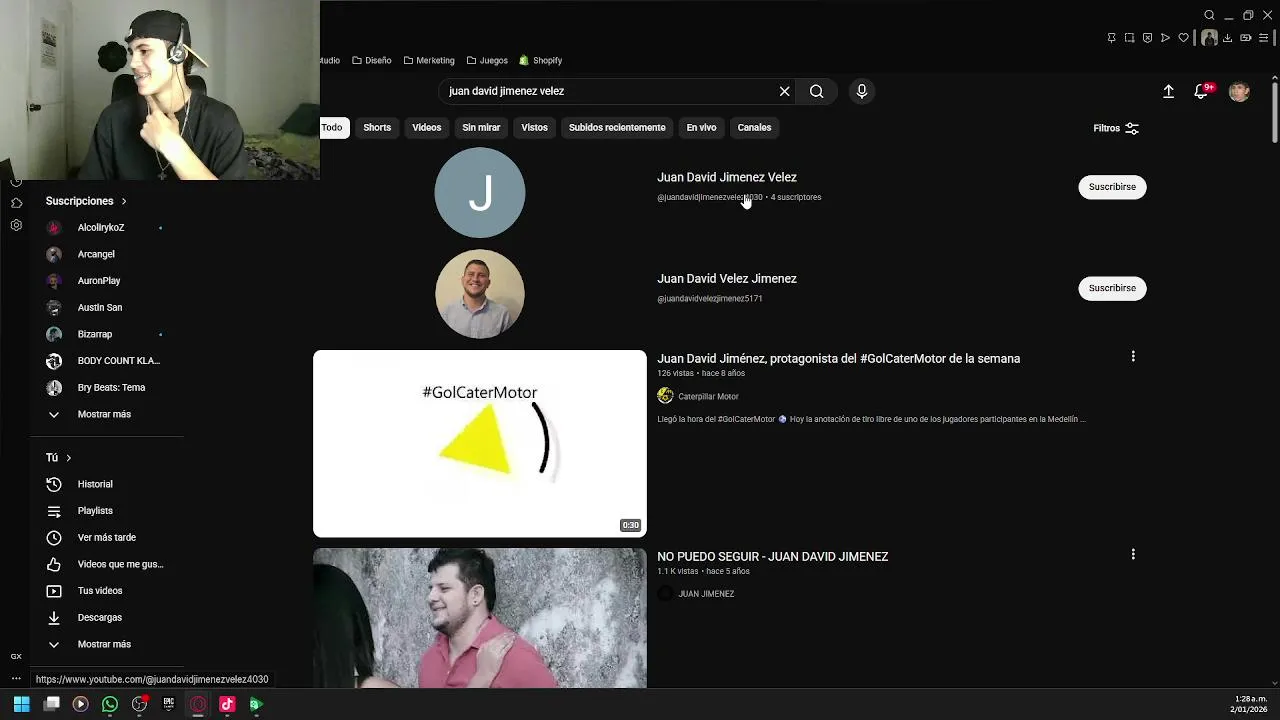The image size is (1280, 720).
Task: Click the Opera flow send icon
Action: pos(1165,38)
